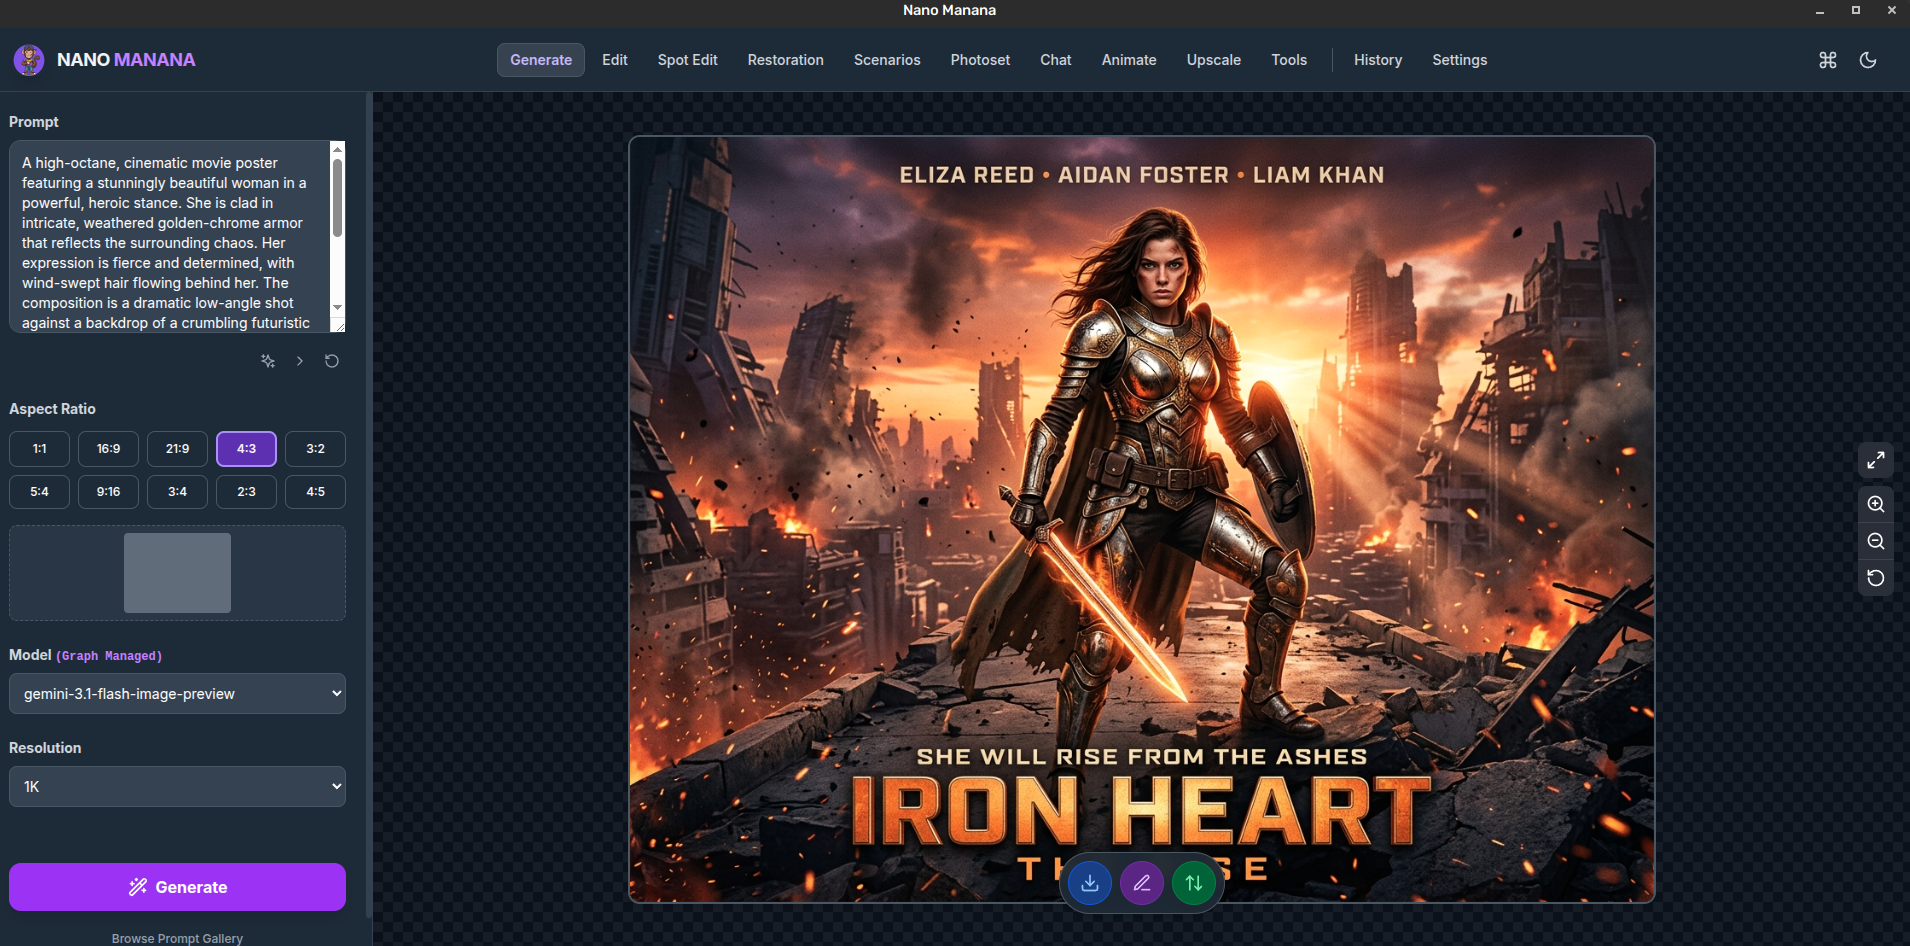Download the generated image with blue button

(x=1090, y=883)
